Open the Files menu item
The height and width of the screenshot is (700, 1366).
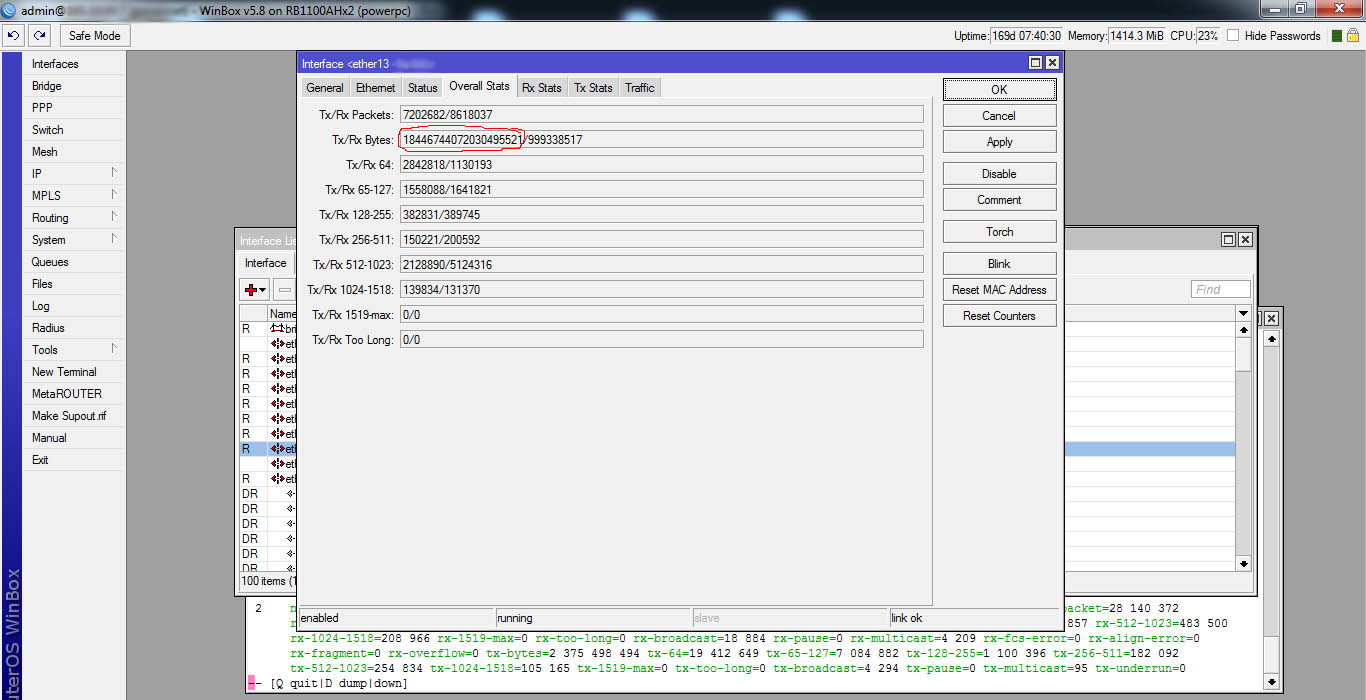[x=75, y=284]
